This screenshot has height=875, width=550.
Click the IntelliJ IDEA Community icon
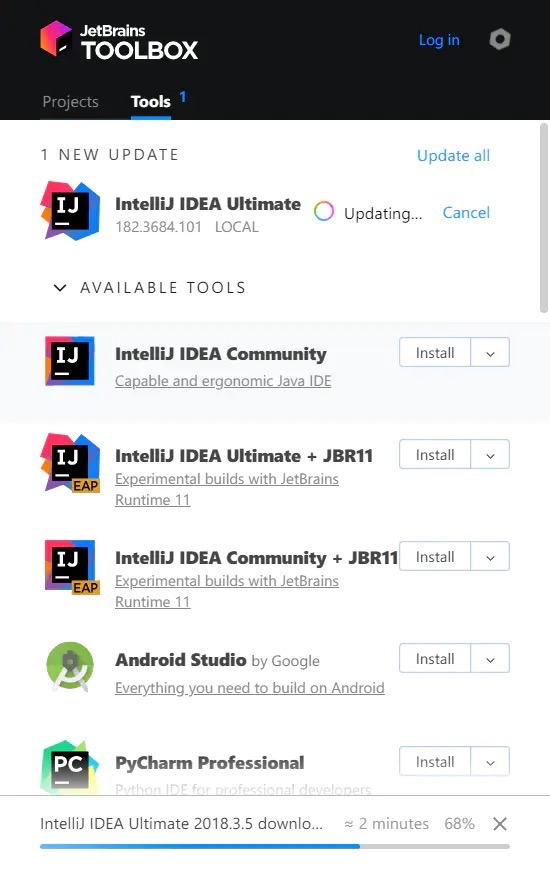point(70,361)
